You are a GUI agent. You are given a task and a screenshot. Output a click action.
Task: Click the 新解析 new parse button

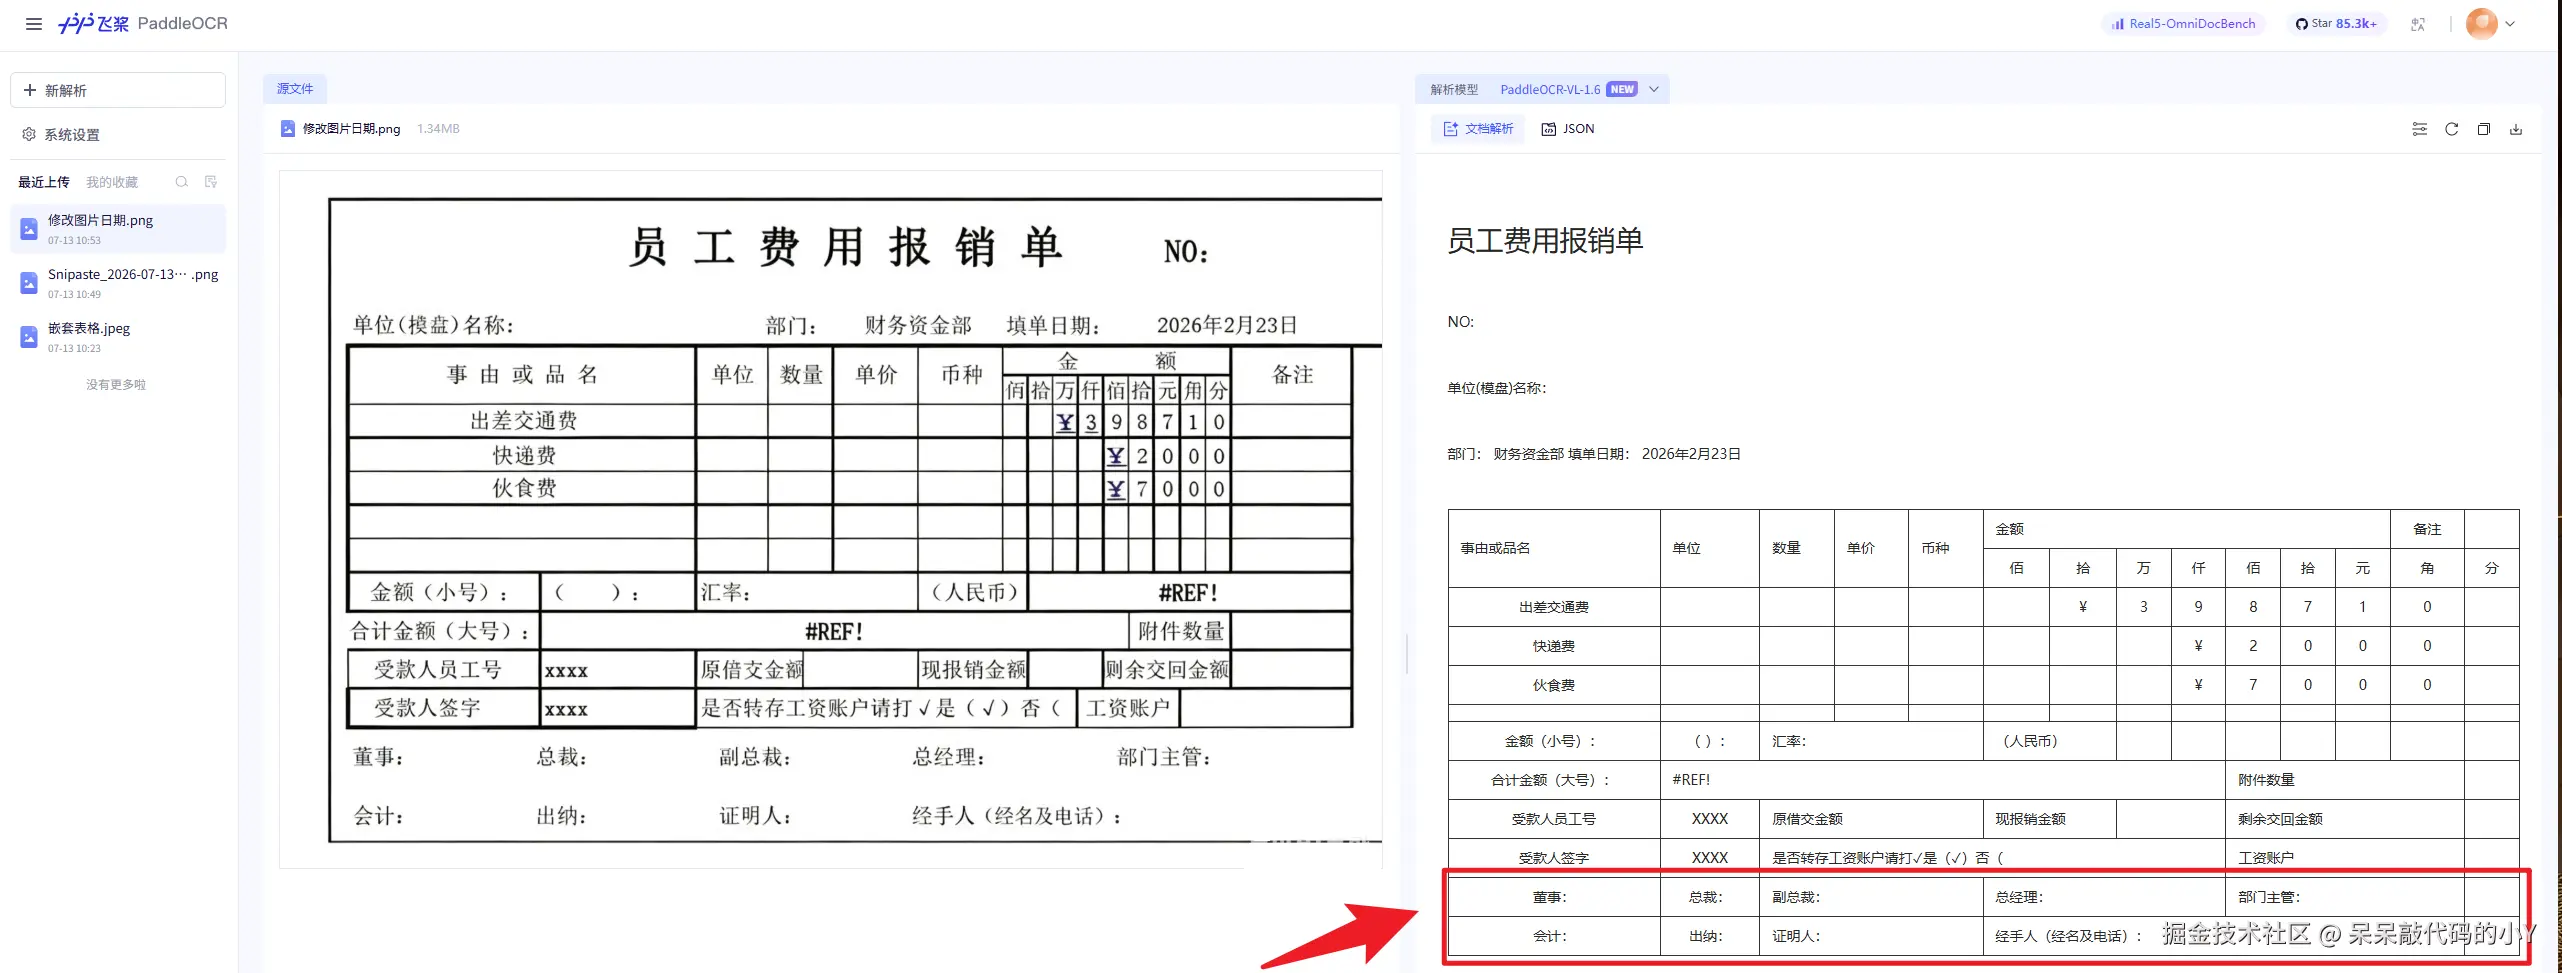118,90
